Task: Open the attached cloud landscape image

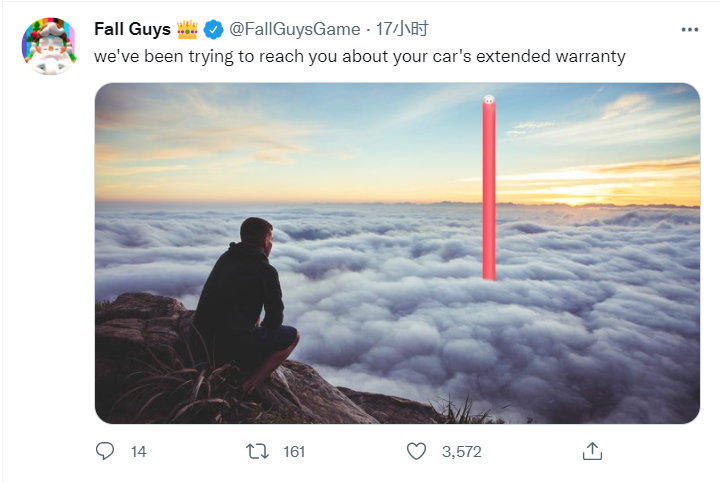Action: coord(397,253)
